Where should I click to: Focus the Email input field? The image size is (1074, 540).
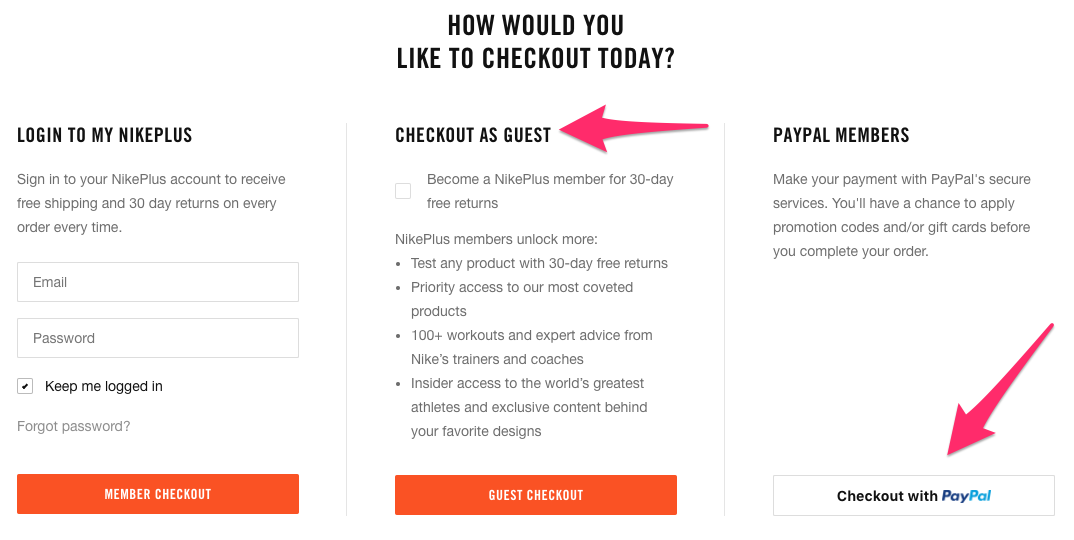coord(158,282)
